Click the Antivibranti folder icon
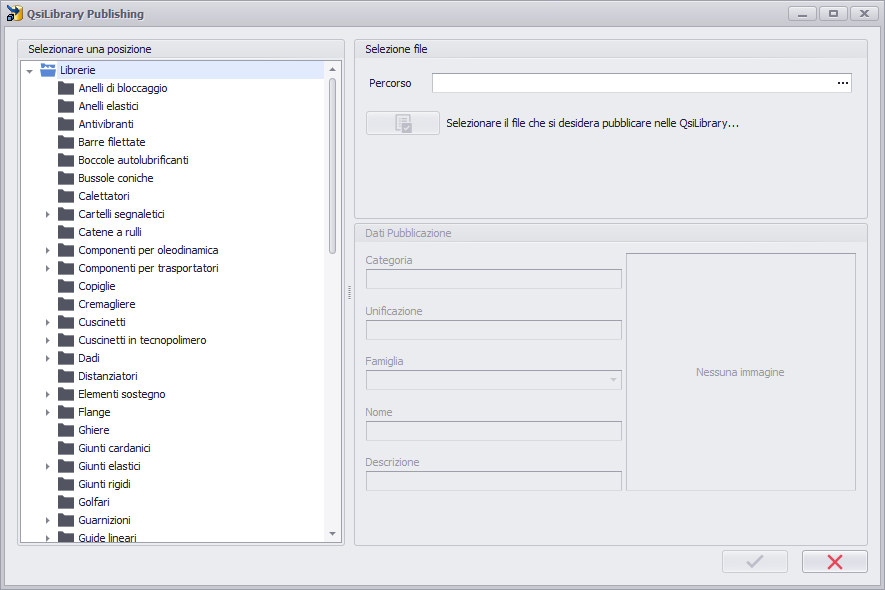 pos(66,124)
